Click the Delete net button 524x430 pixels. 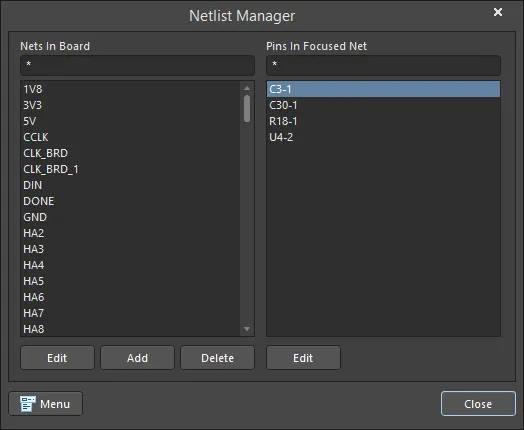pyautogui.click(x=218, y=358)
